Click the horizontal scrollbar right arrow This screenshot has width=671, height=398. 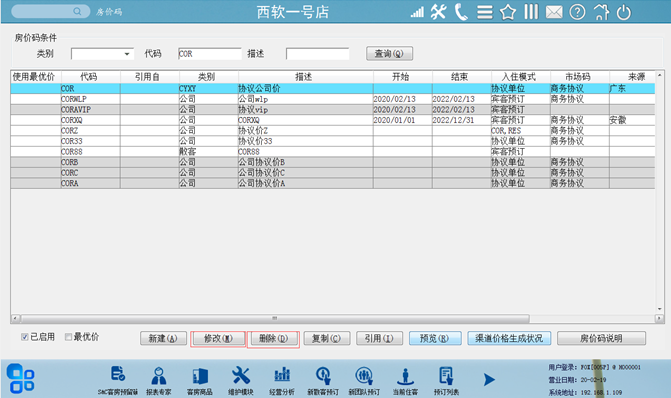(x=659, y=318)
